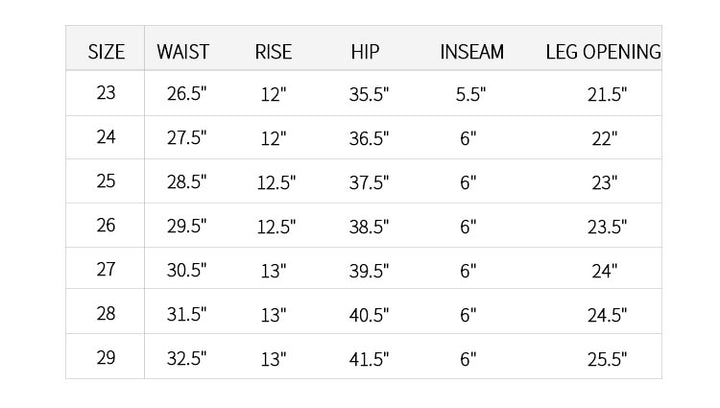
Task: Select the 30.5" waist value
Action: (x=186, y=271)
